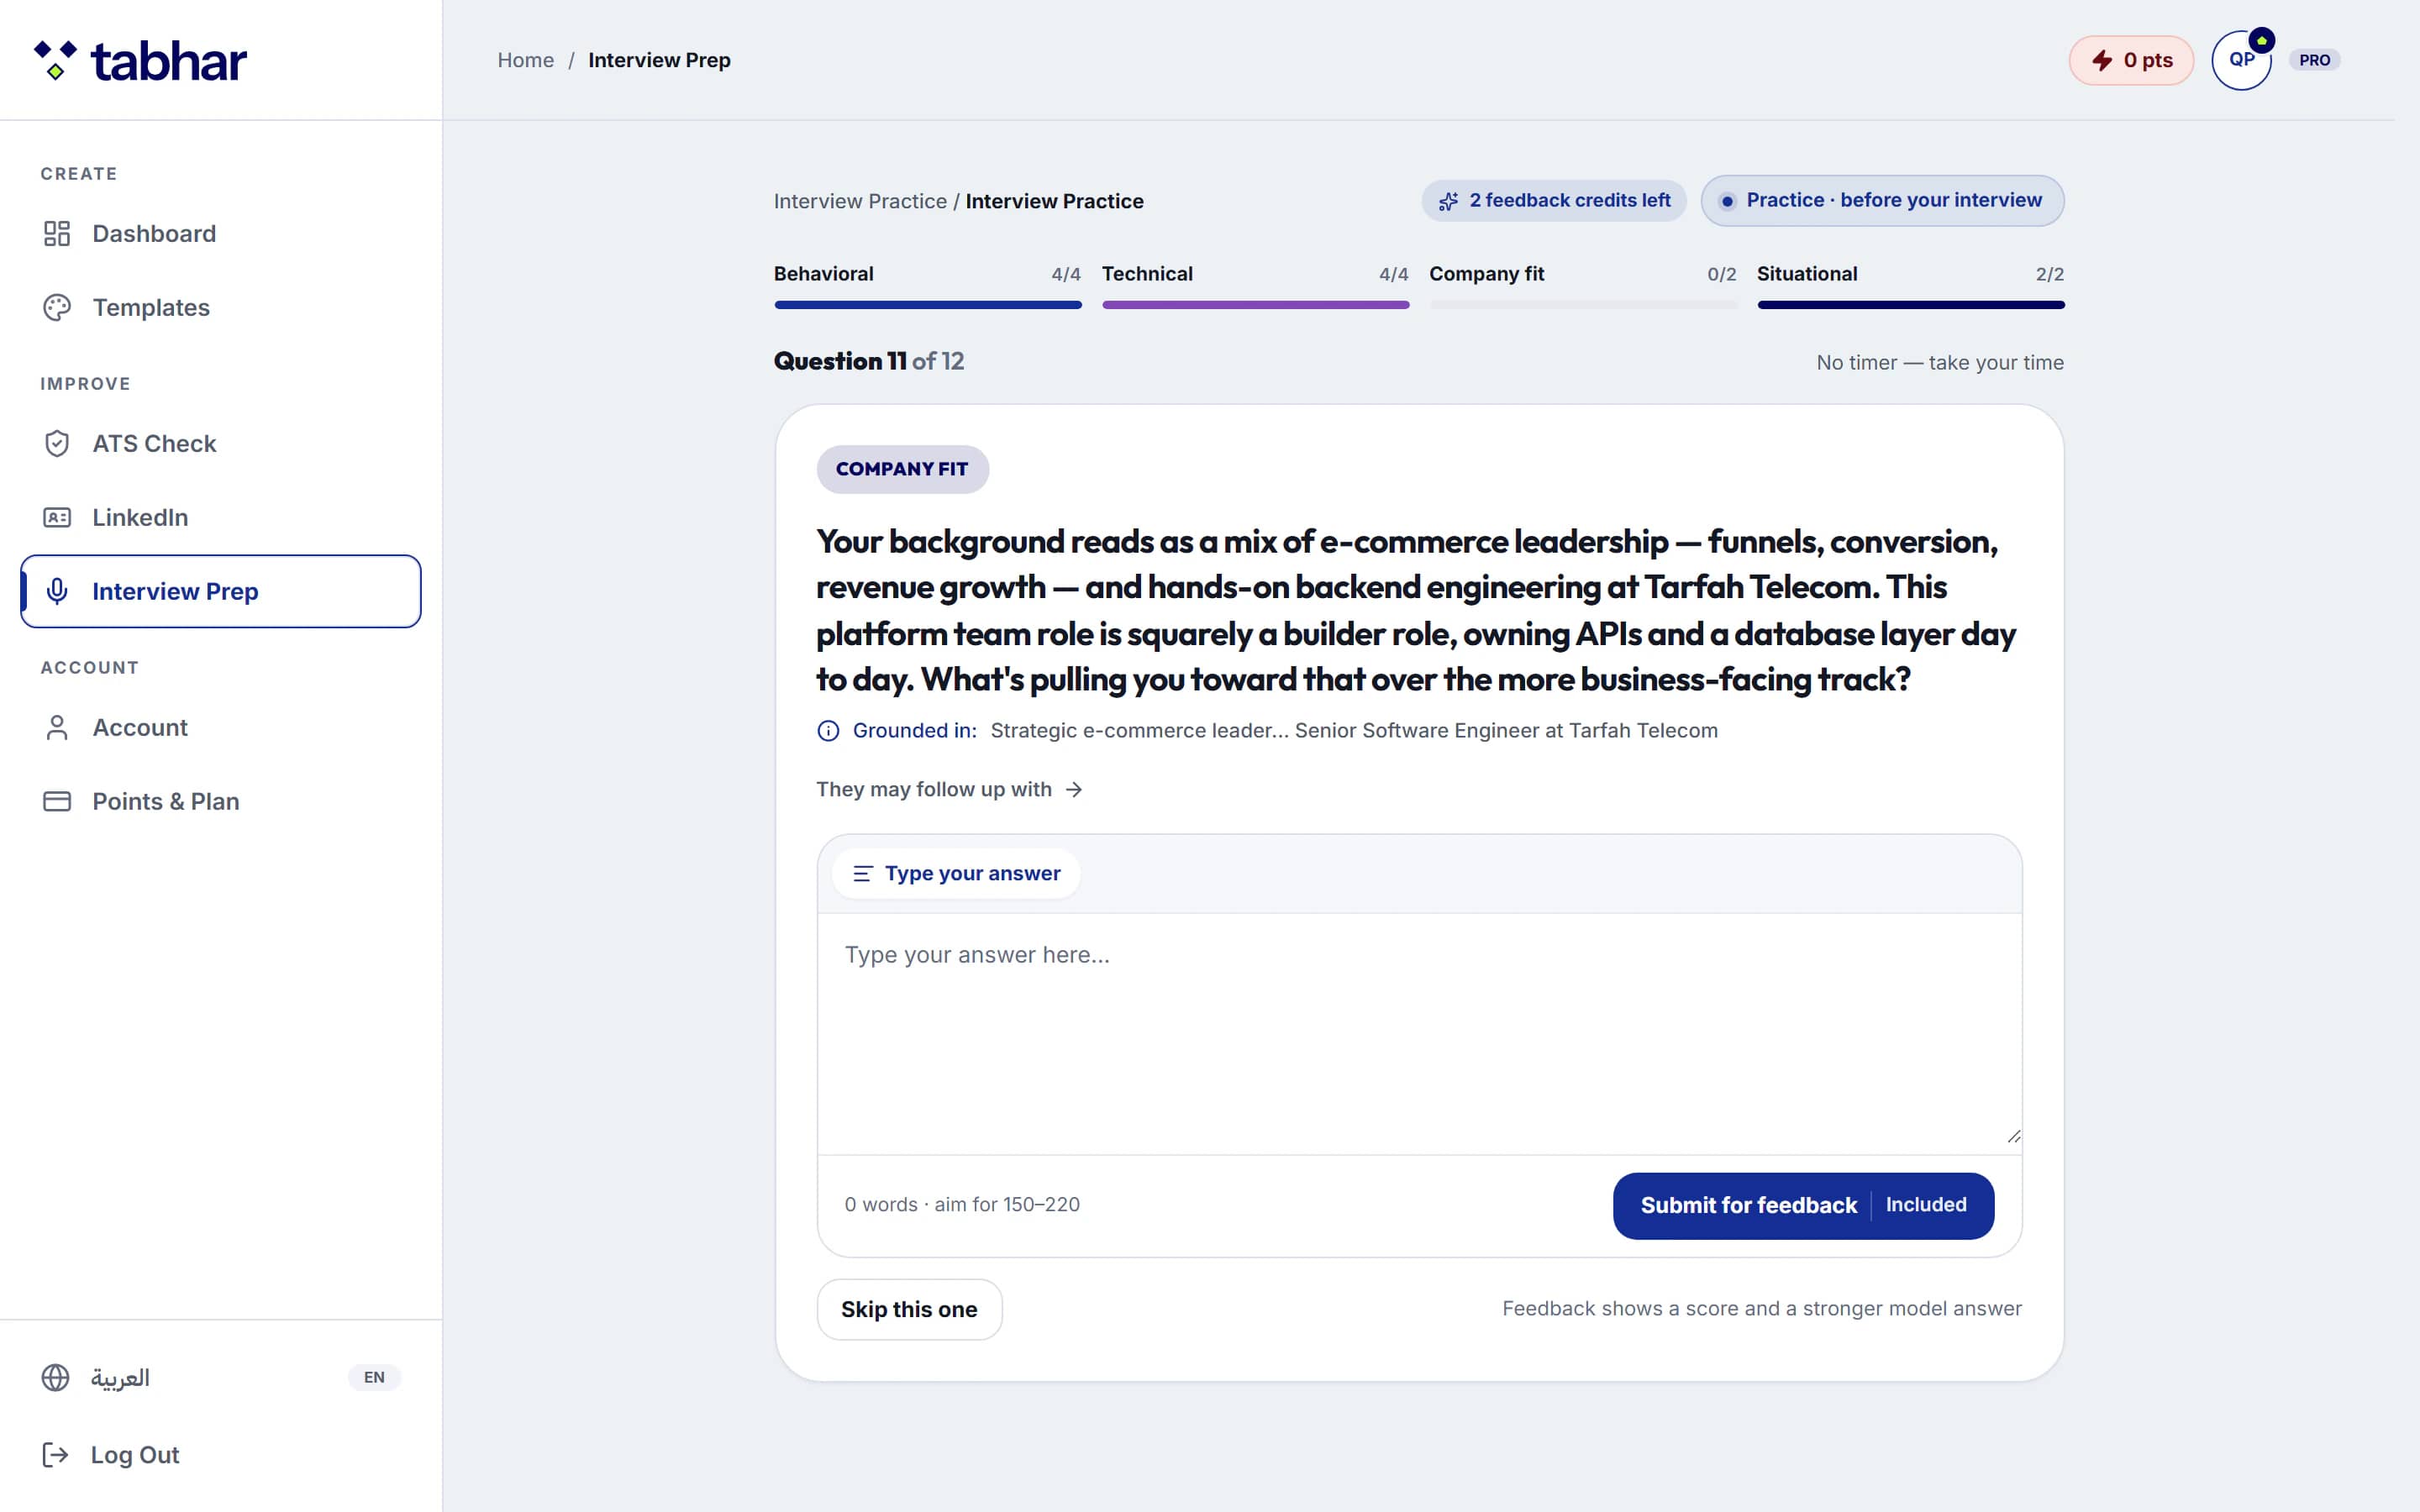Click the sparkle feedback credits icon
The width and height of the screenshot is (2420, 1512).
1448,201
